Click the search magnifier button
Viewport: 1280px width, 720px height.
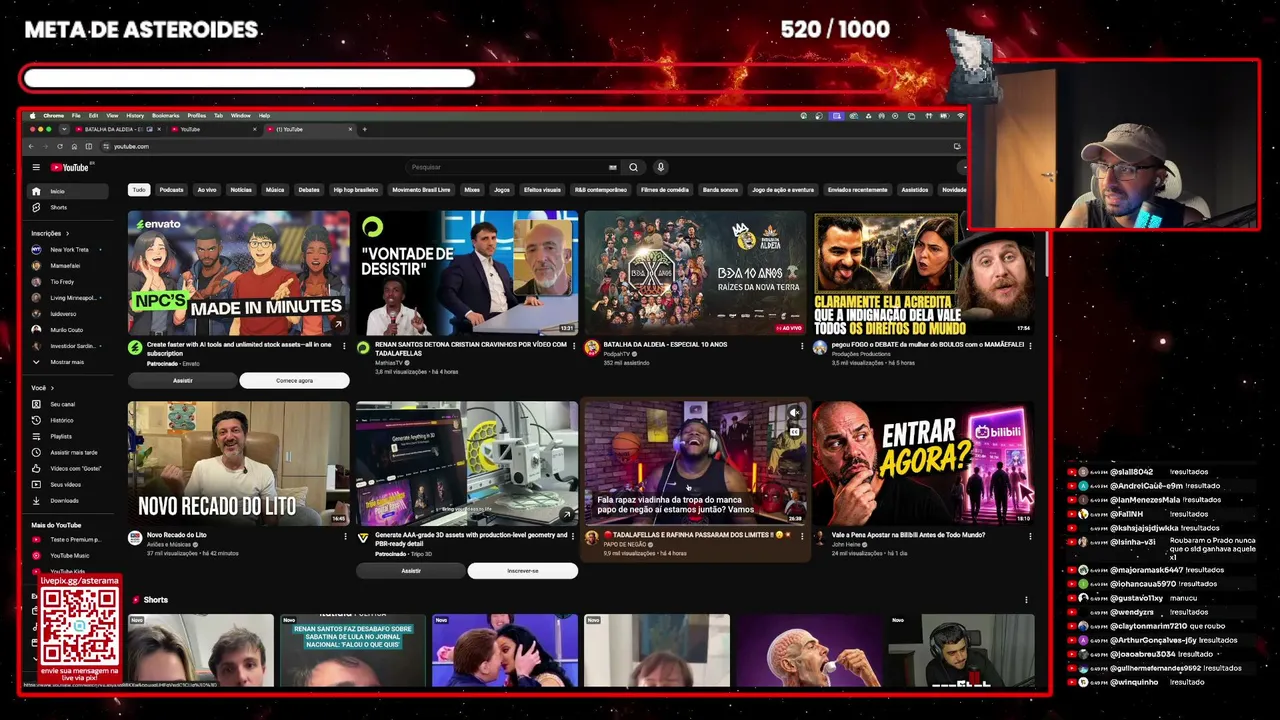click(x=633, y=167)
